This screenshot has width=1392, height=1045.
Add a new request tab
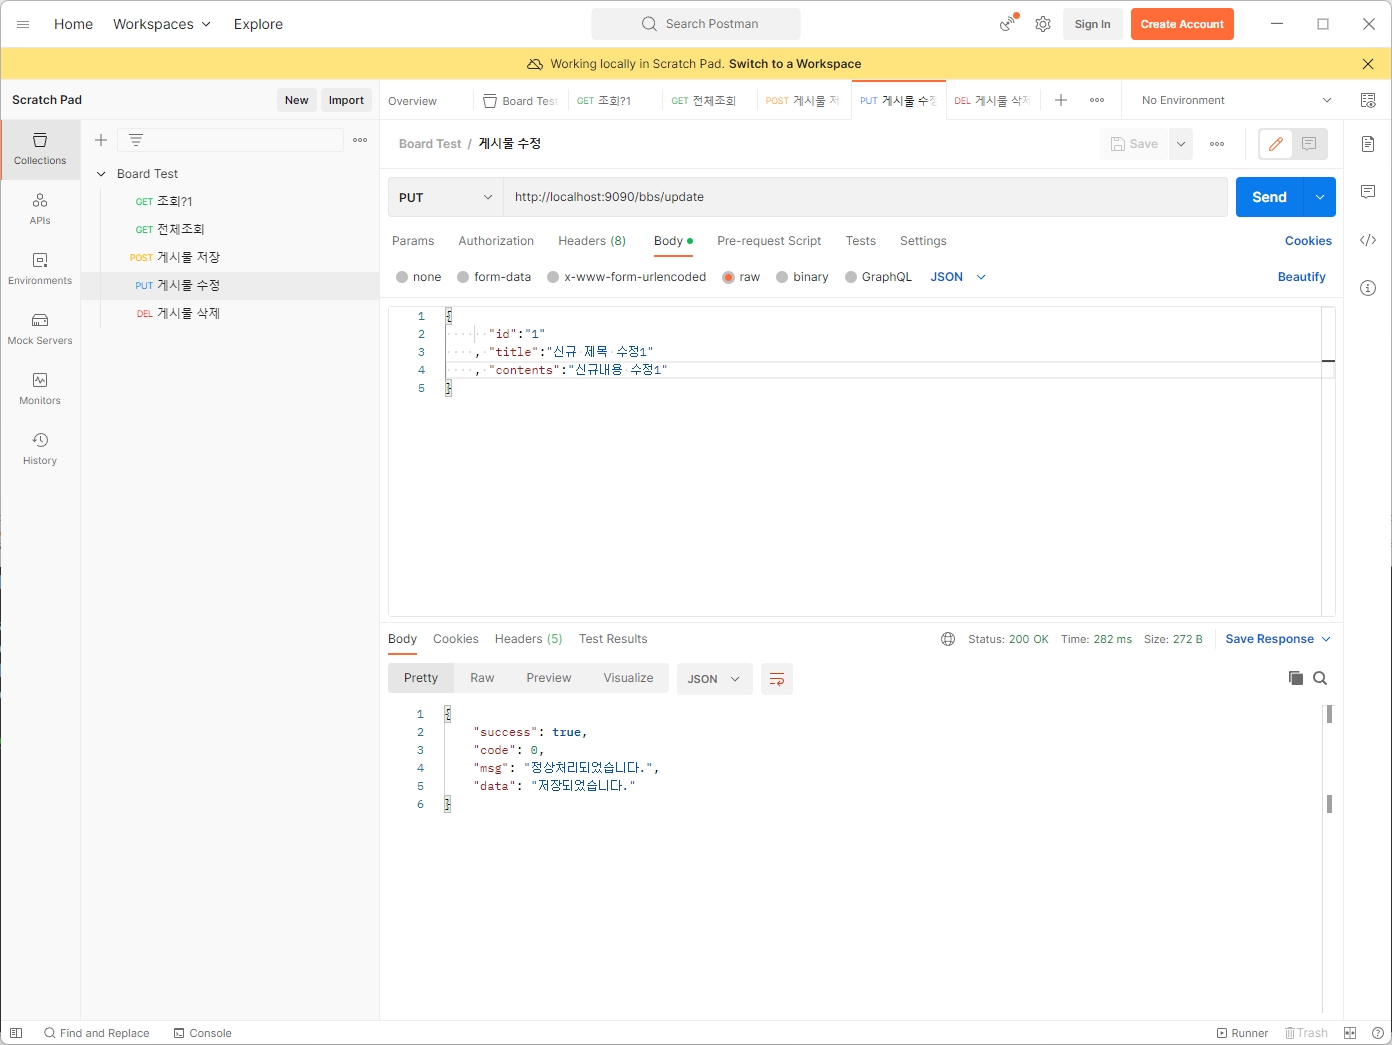[1061, 100]
